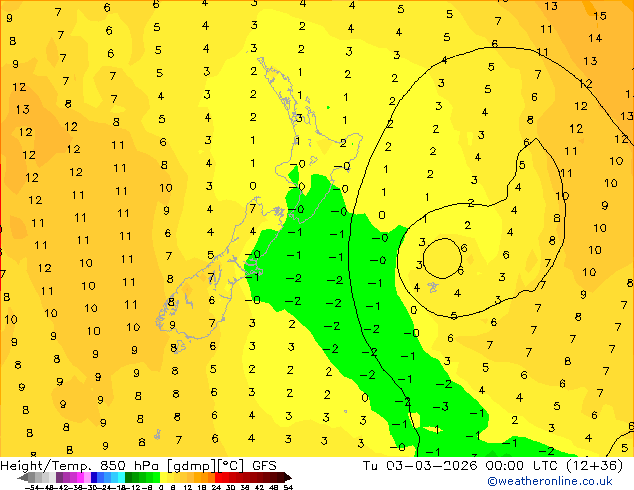Click the Height/Temp. 850 hPa GFS title

138,466
